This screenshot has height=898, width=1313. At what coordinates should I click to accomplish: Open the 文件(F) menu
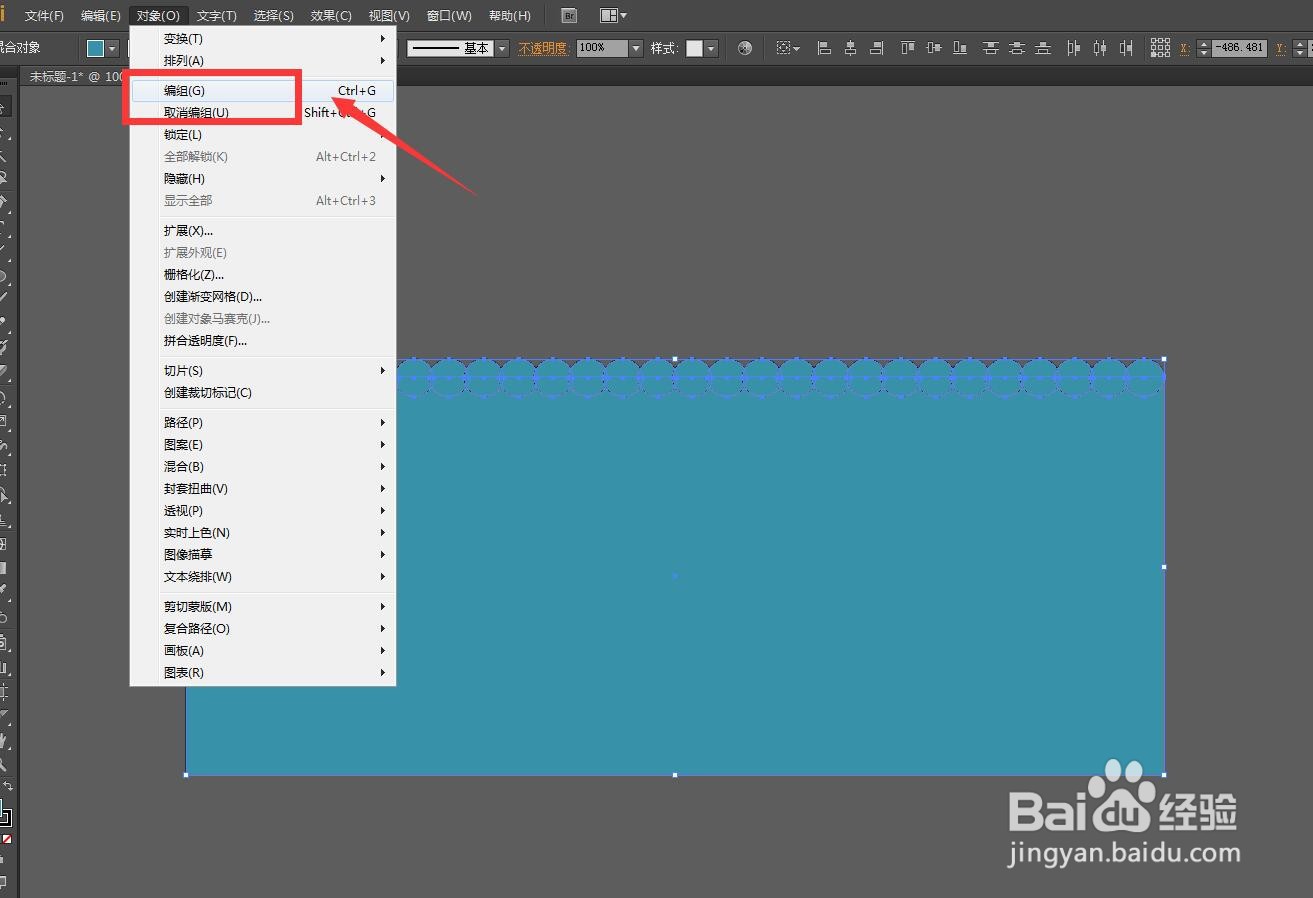[44, 16]
